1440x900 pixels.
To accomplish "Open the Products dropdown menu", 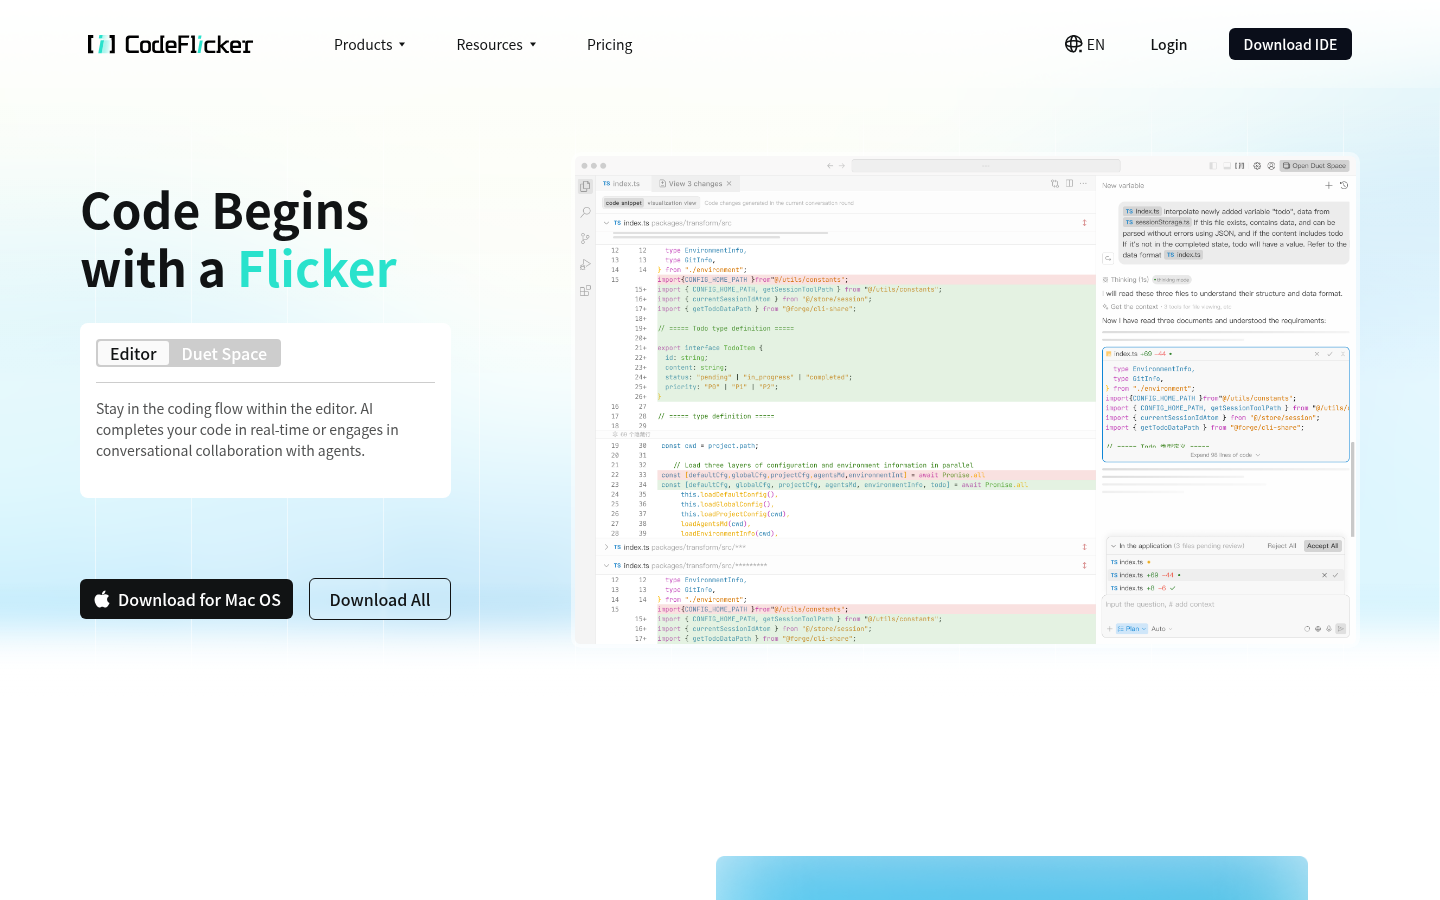I will pyautogui.click(x=370, y=44).
